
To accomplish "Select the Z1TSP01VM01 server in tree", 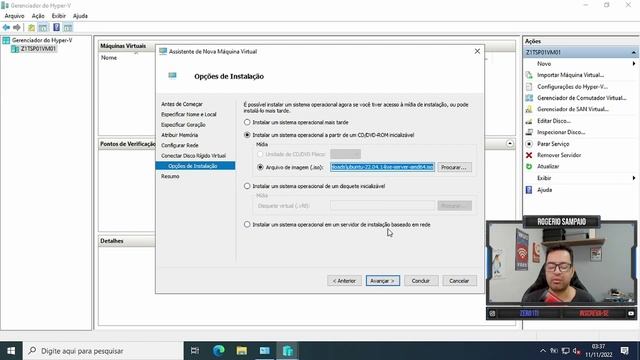I will point(38,49).
